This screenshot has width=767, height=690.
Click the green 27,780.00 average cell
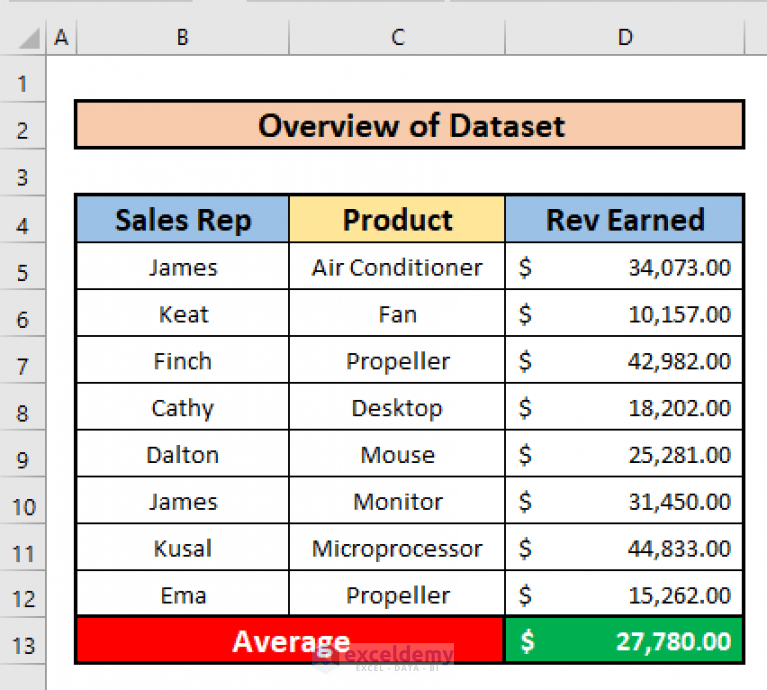[x=624, y=640]
